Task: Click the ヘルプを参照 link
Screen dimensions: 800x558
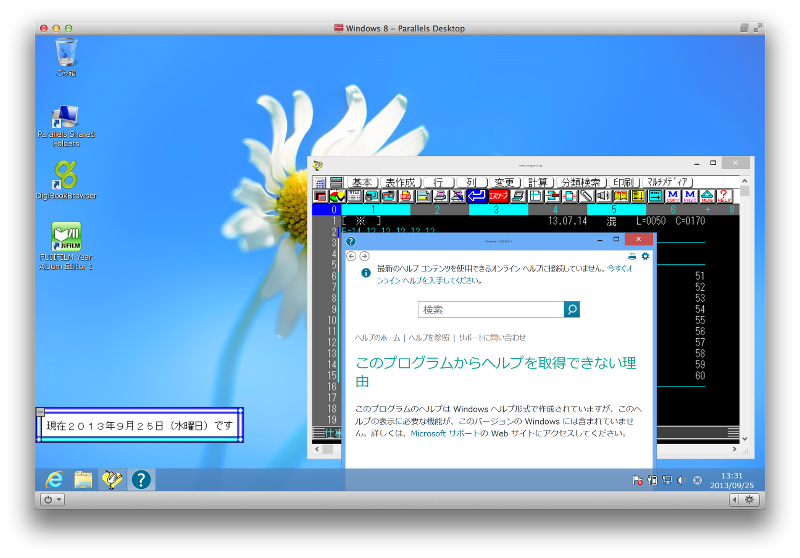Action: (x=429, y=338)
